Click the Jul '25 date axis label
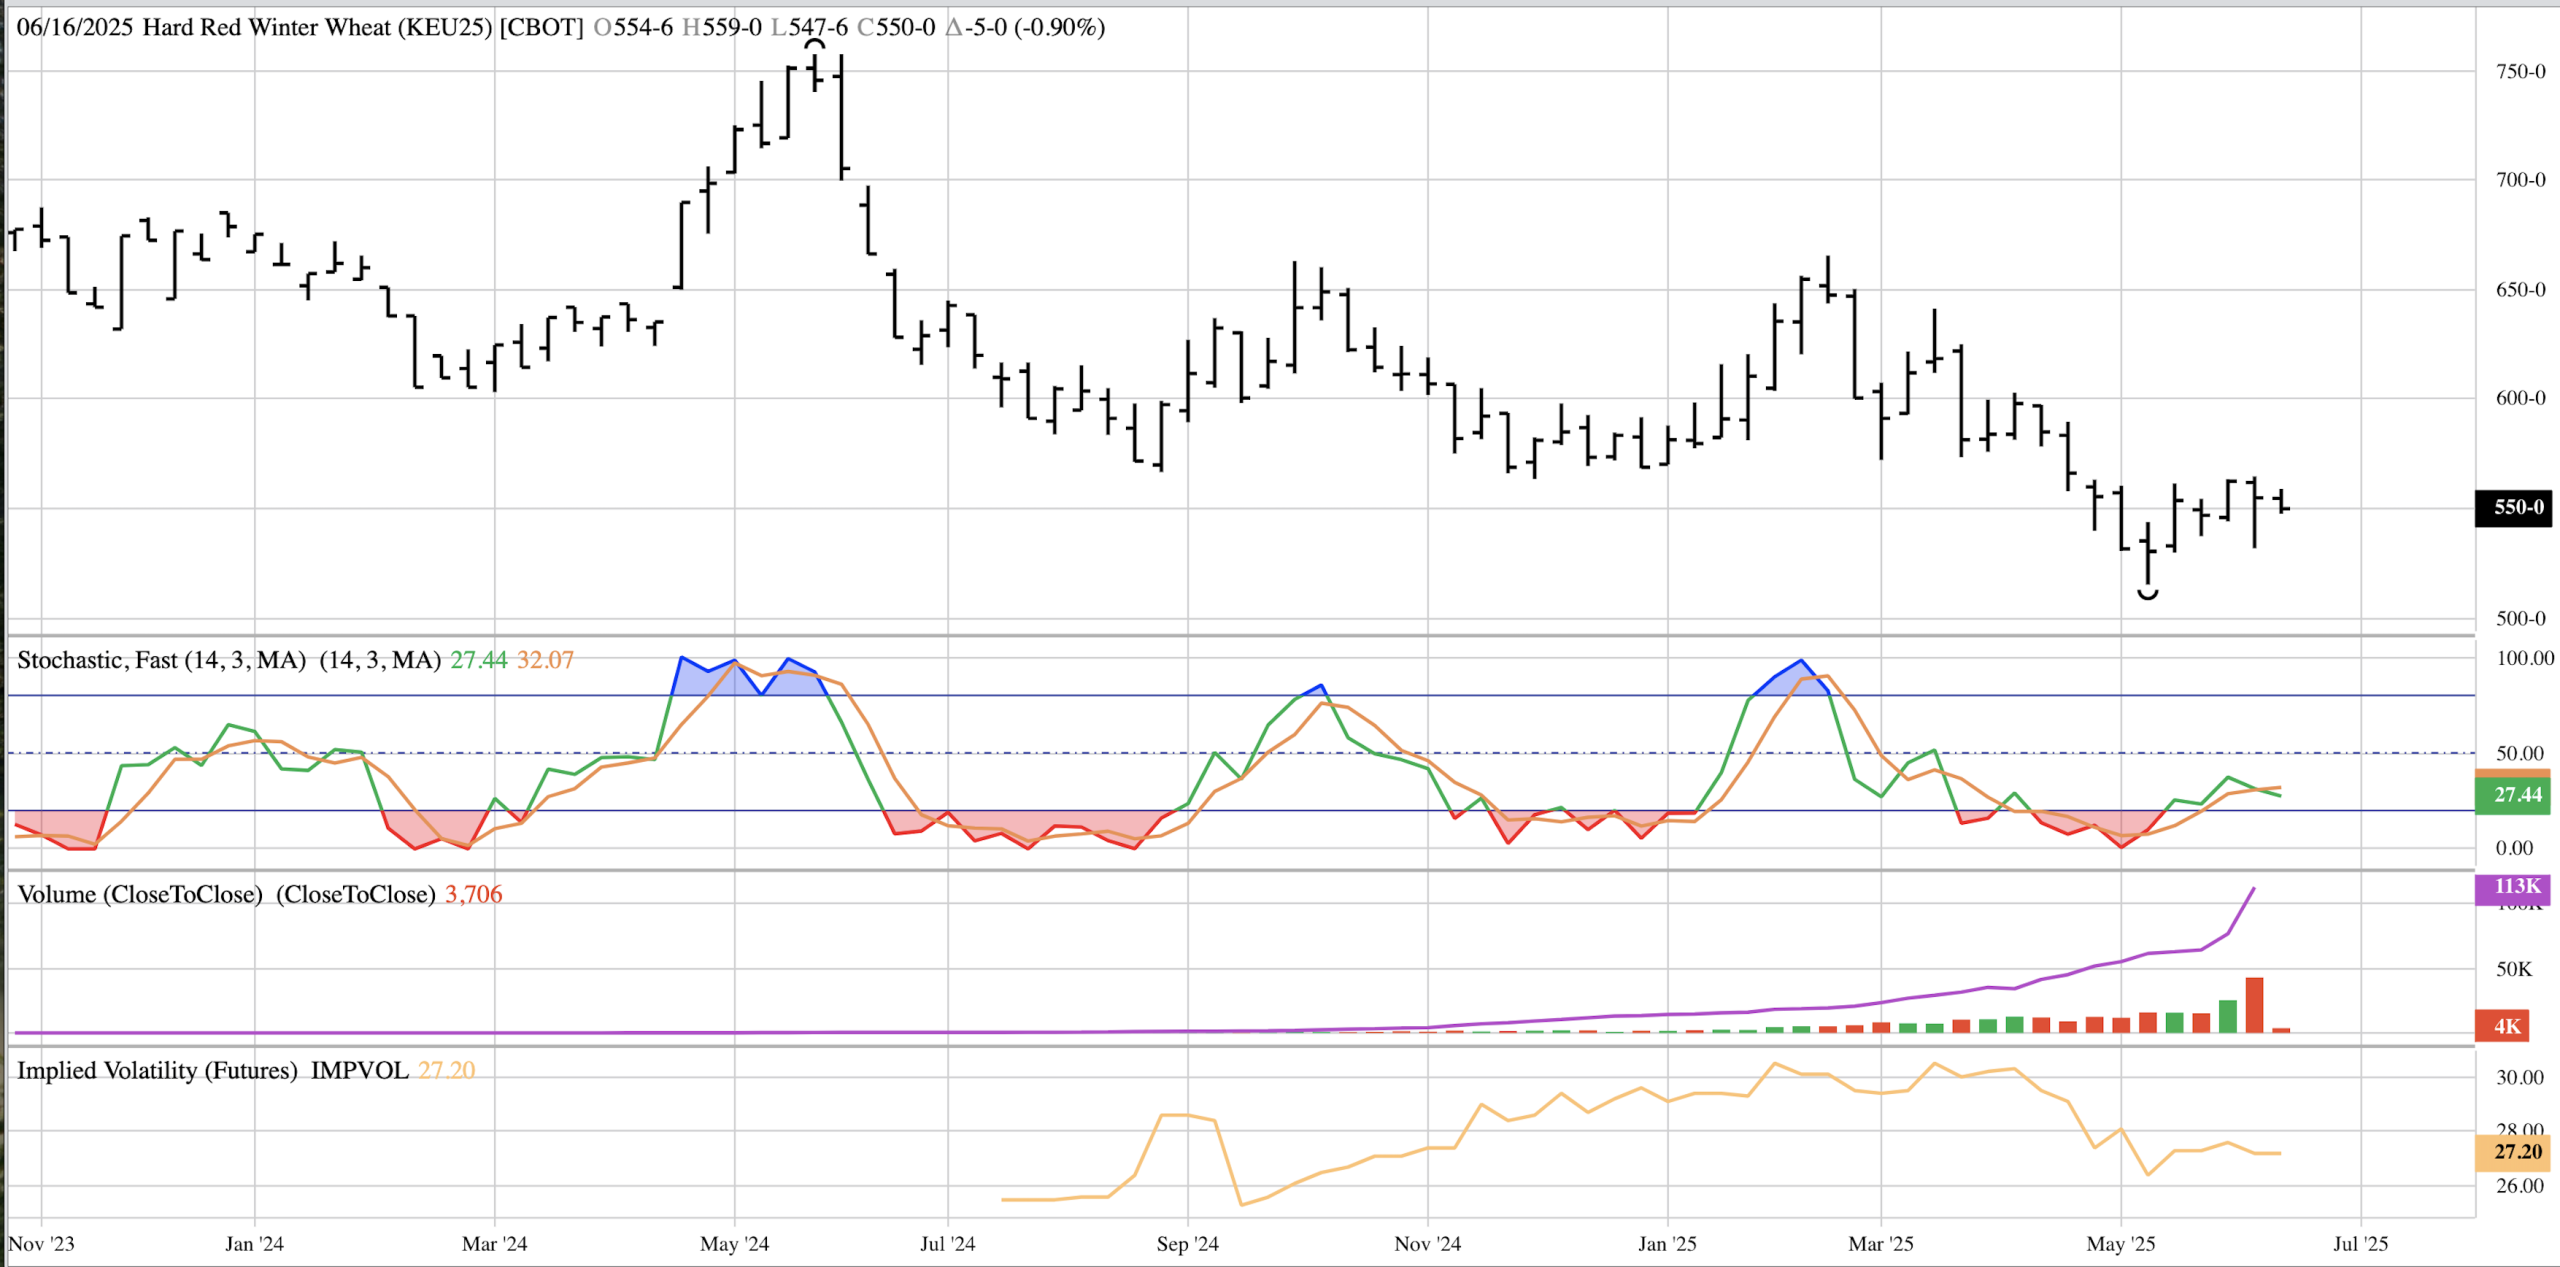 (x=2360, y=1244)
